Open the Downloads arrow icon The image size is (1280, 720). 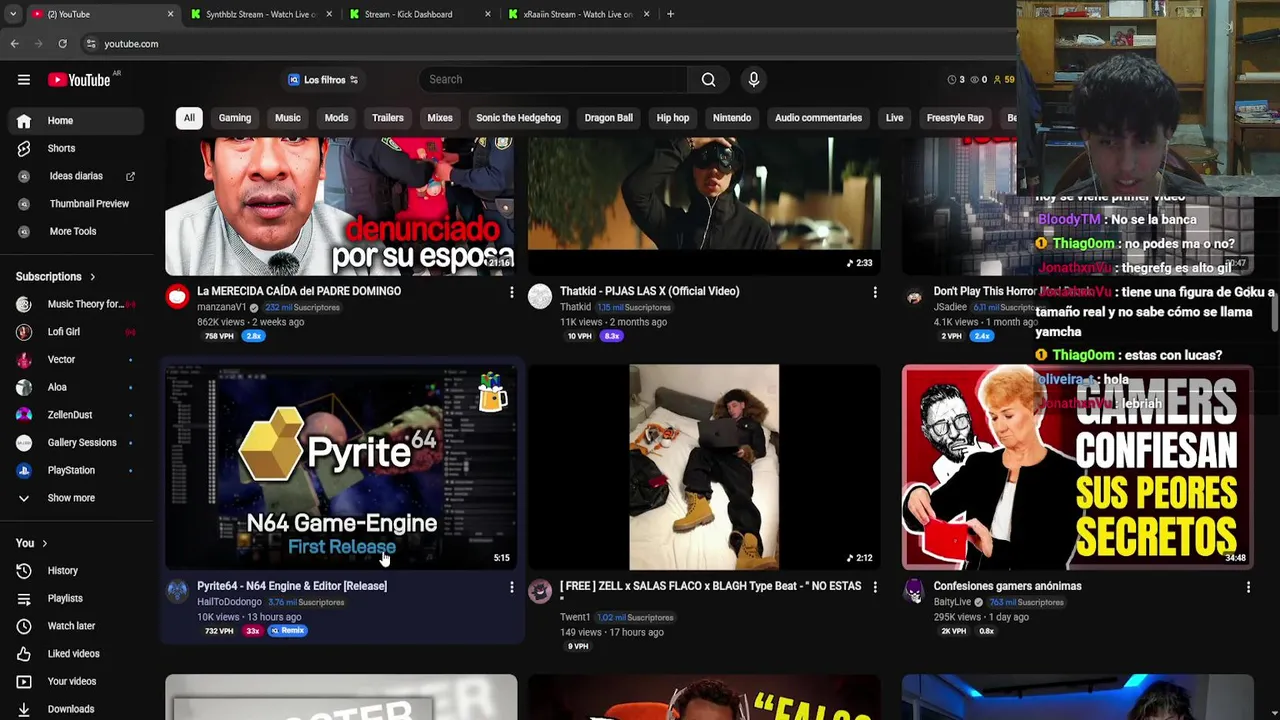point(24,709)
